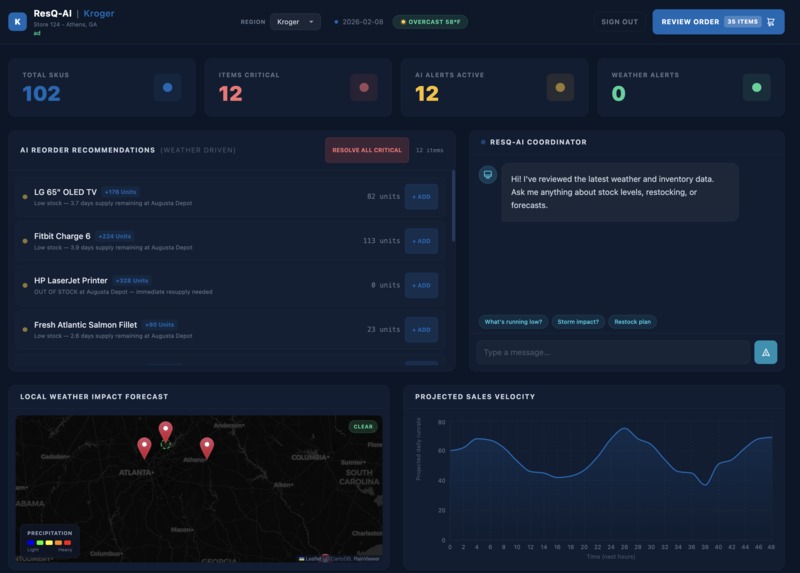
Task: Click Resolve All Critical button
Action: coord(367,150)
